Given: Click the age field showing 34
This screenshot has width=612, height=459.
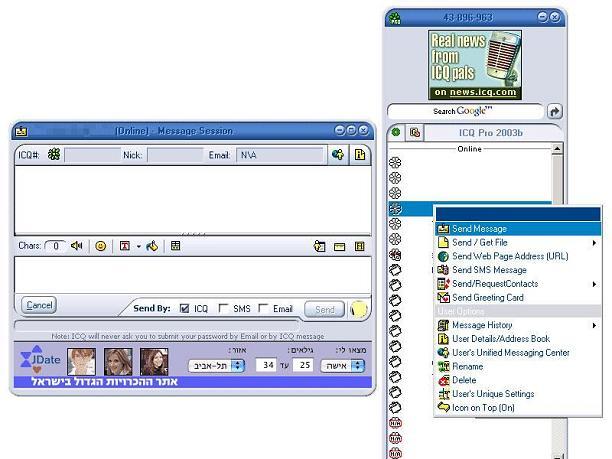Looking at the screenshot, I should tap(266, 365).
